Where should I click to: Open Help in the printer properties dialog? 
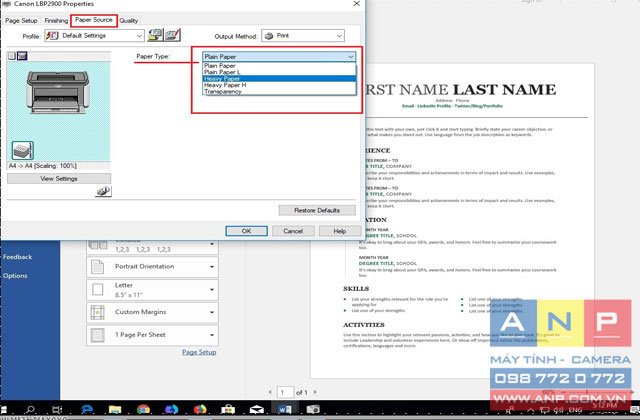click(x=340, y=231)
